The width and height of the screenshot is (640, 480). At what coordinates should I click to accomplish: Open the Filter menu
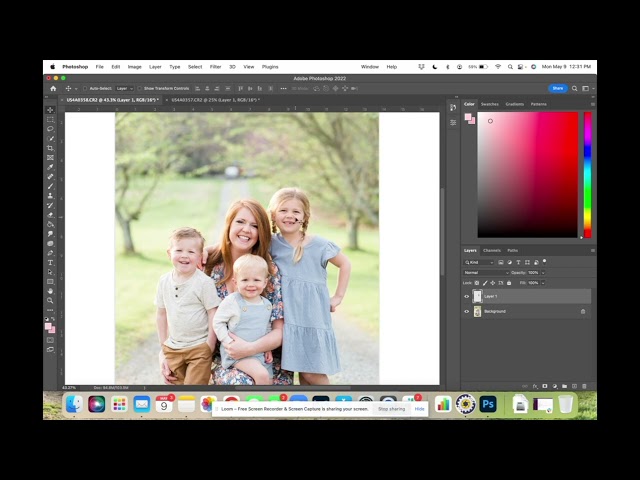click(x=216, y=67)
